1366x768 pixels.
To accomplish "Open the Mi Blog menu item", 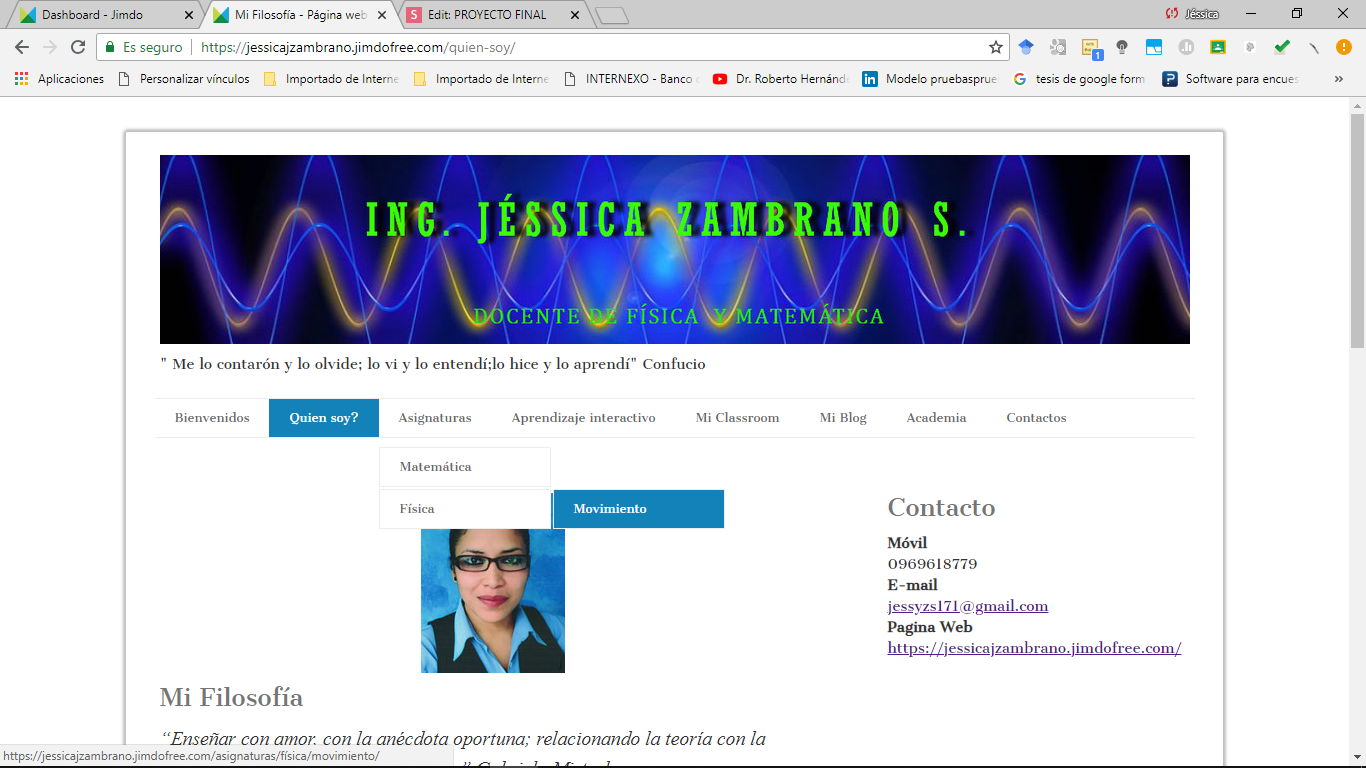I will coord(843,418).
